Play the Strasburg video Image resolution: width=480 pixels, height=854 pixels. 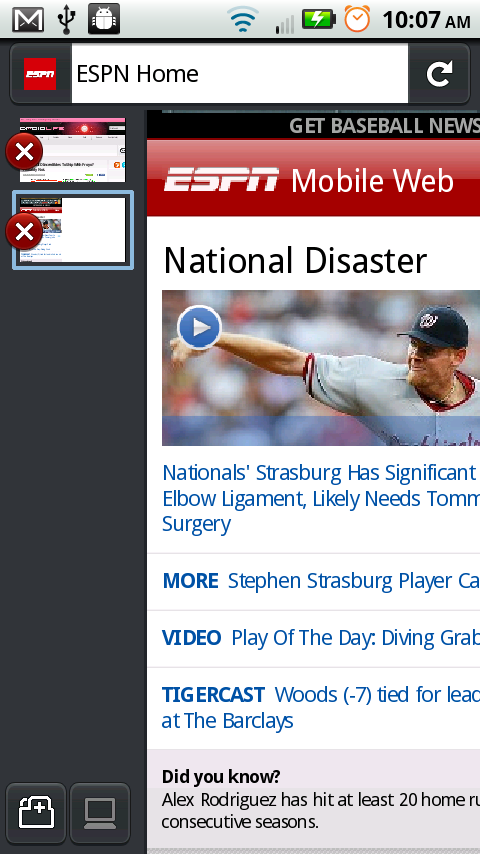click(199, 327)
